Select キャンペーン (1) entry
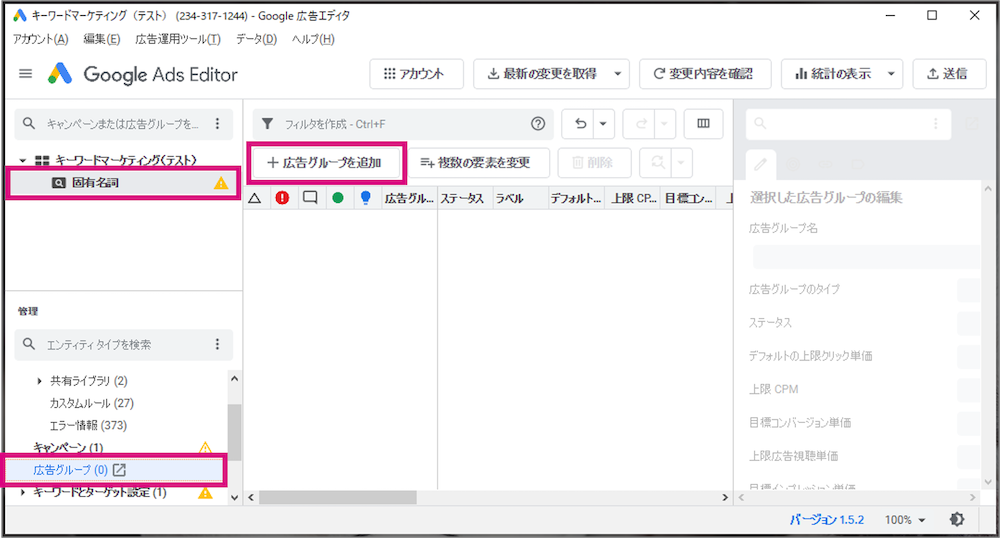The height and width of the screenshot is (538, 1000). pos(68,448)
